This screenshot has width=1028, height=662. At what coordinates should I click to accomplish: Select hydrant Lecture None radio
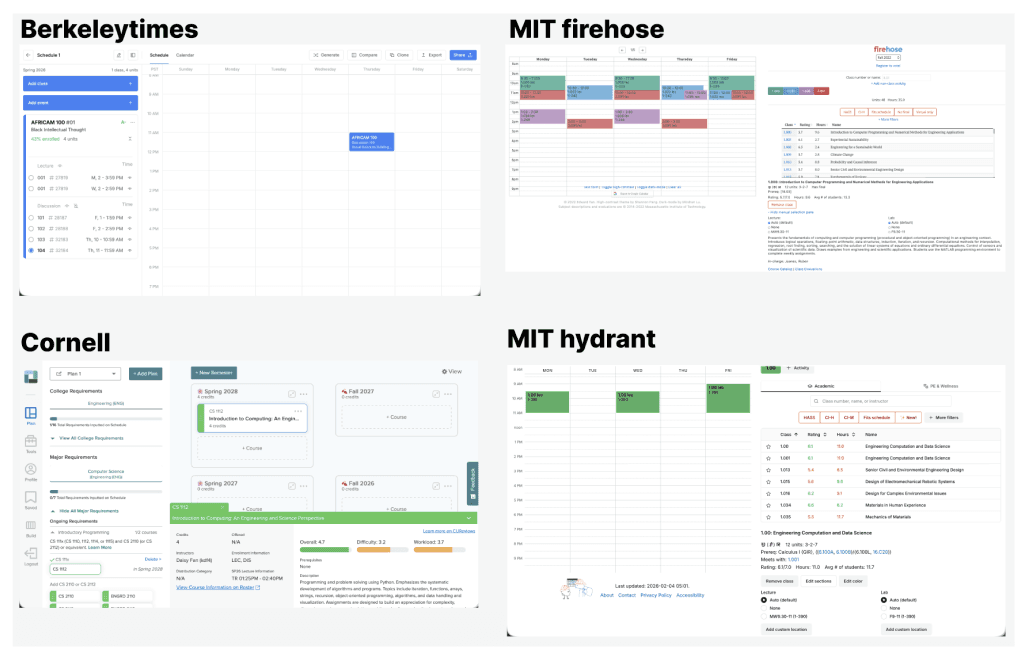(764, 608)
